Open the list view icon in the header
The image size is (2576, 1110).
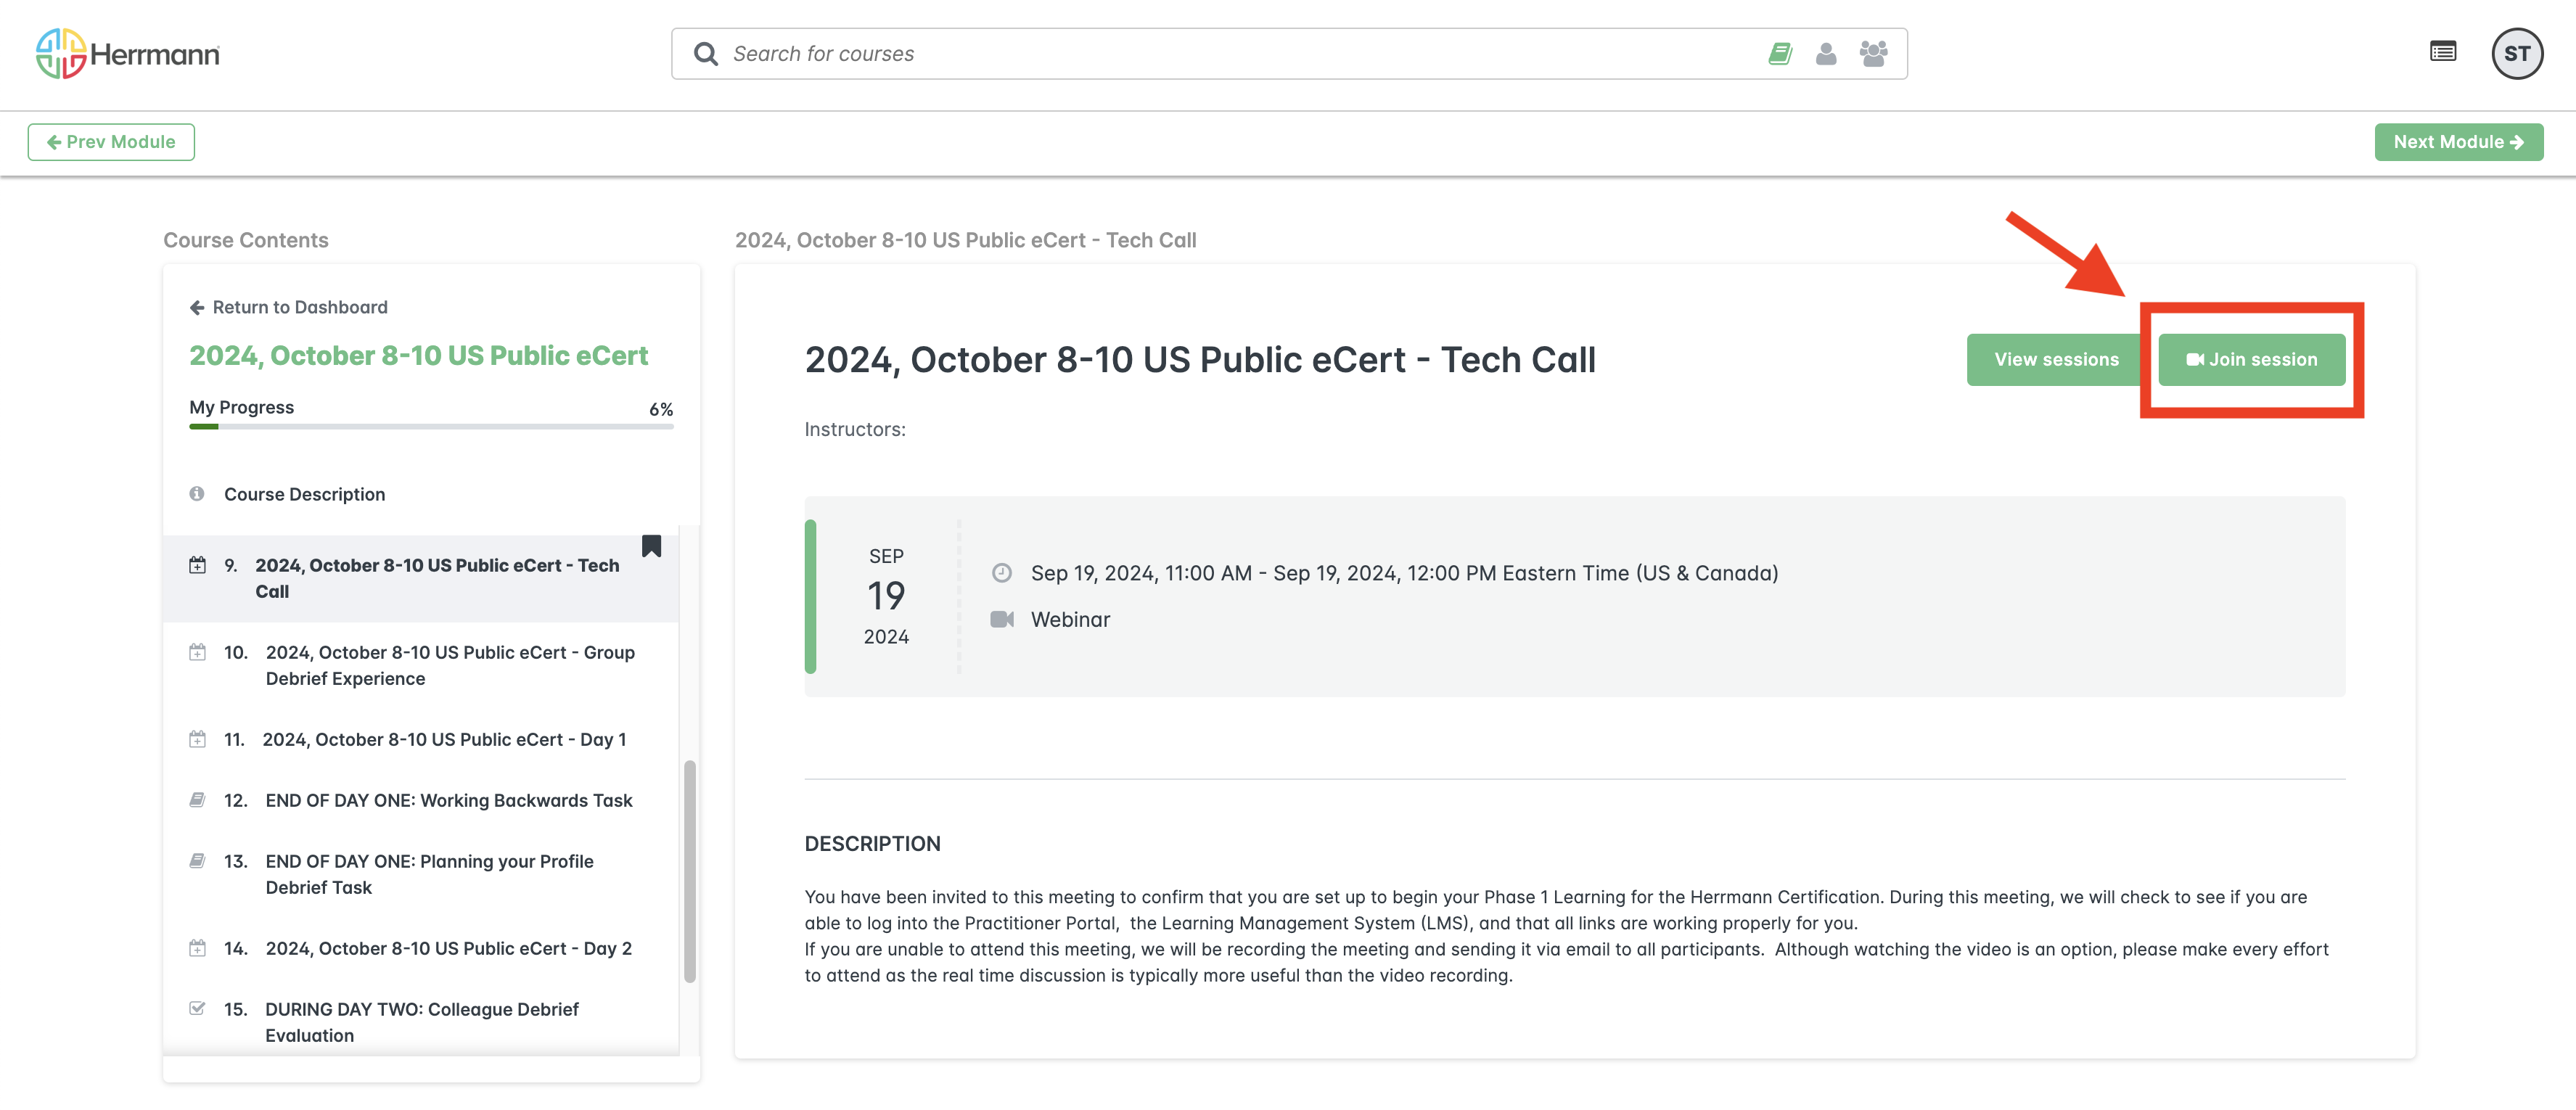click(2443, 52)
